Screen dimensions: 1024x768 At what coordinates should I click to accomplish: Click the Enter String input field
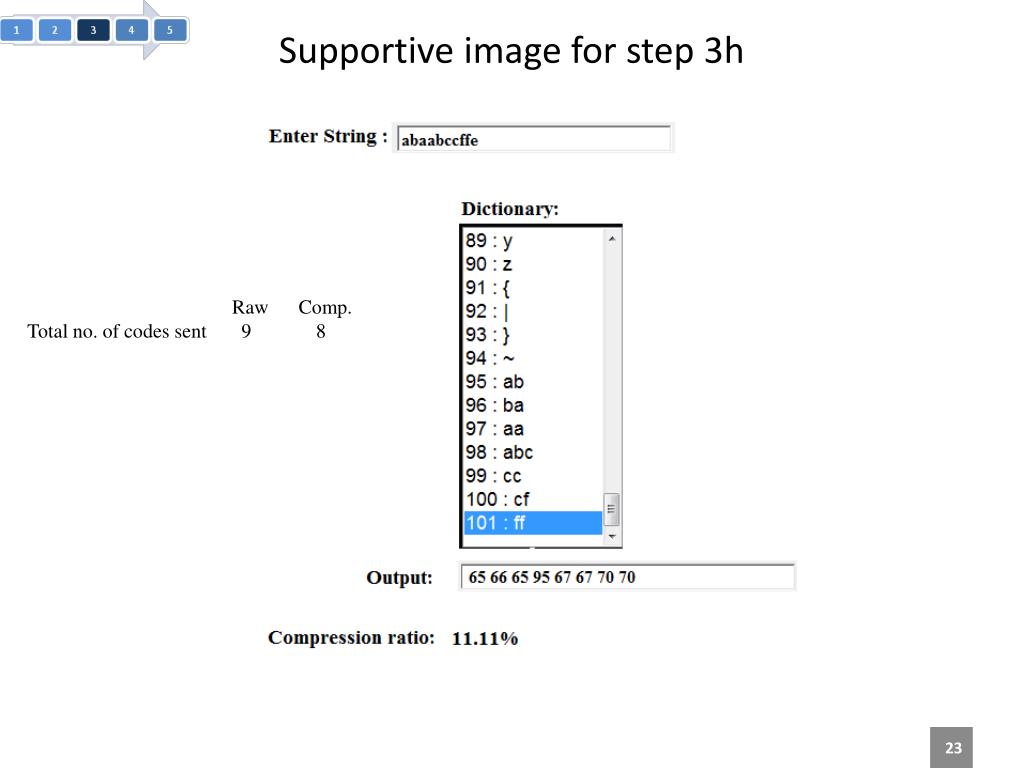[x=534, y=139]
